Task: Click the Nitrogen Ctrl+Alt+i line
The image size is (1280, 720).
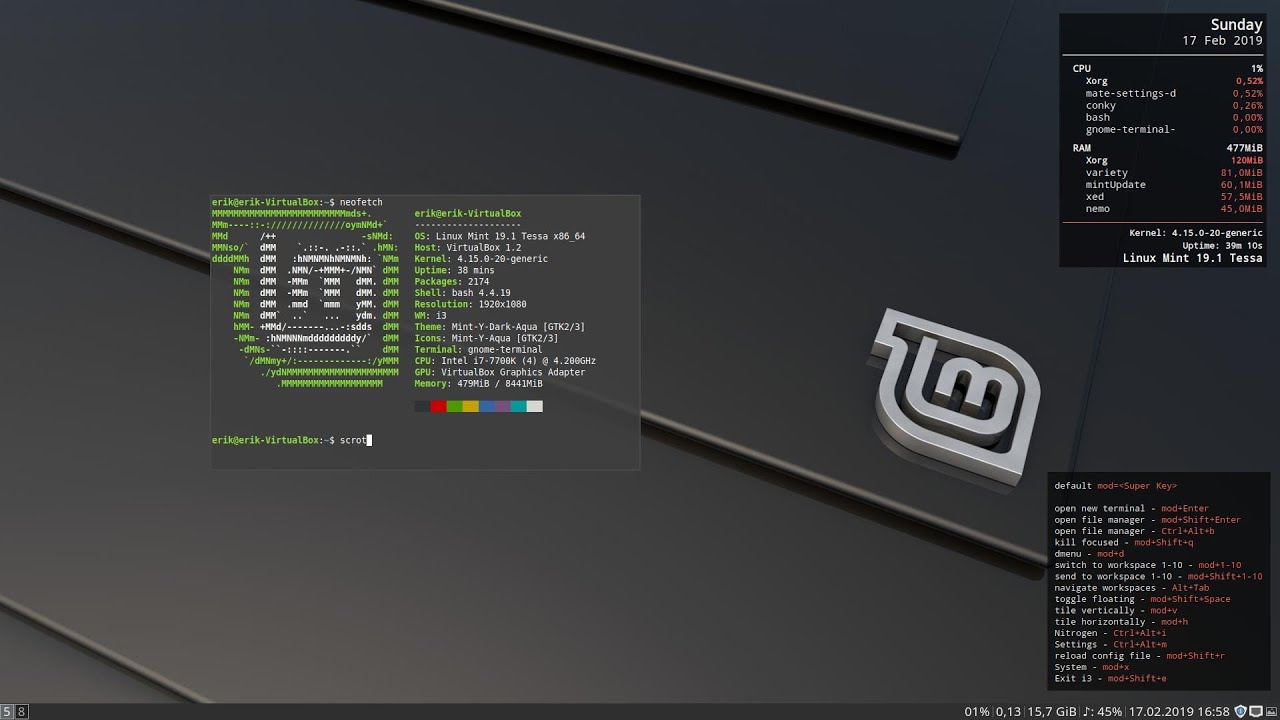Action: tap(1110, 633)
